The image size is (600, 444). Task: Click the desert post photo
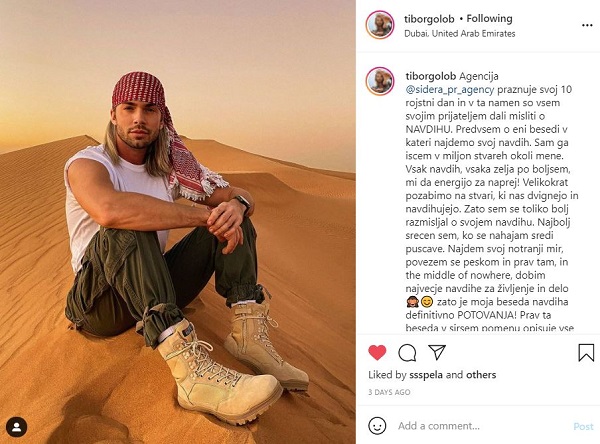pos(178,222)
